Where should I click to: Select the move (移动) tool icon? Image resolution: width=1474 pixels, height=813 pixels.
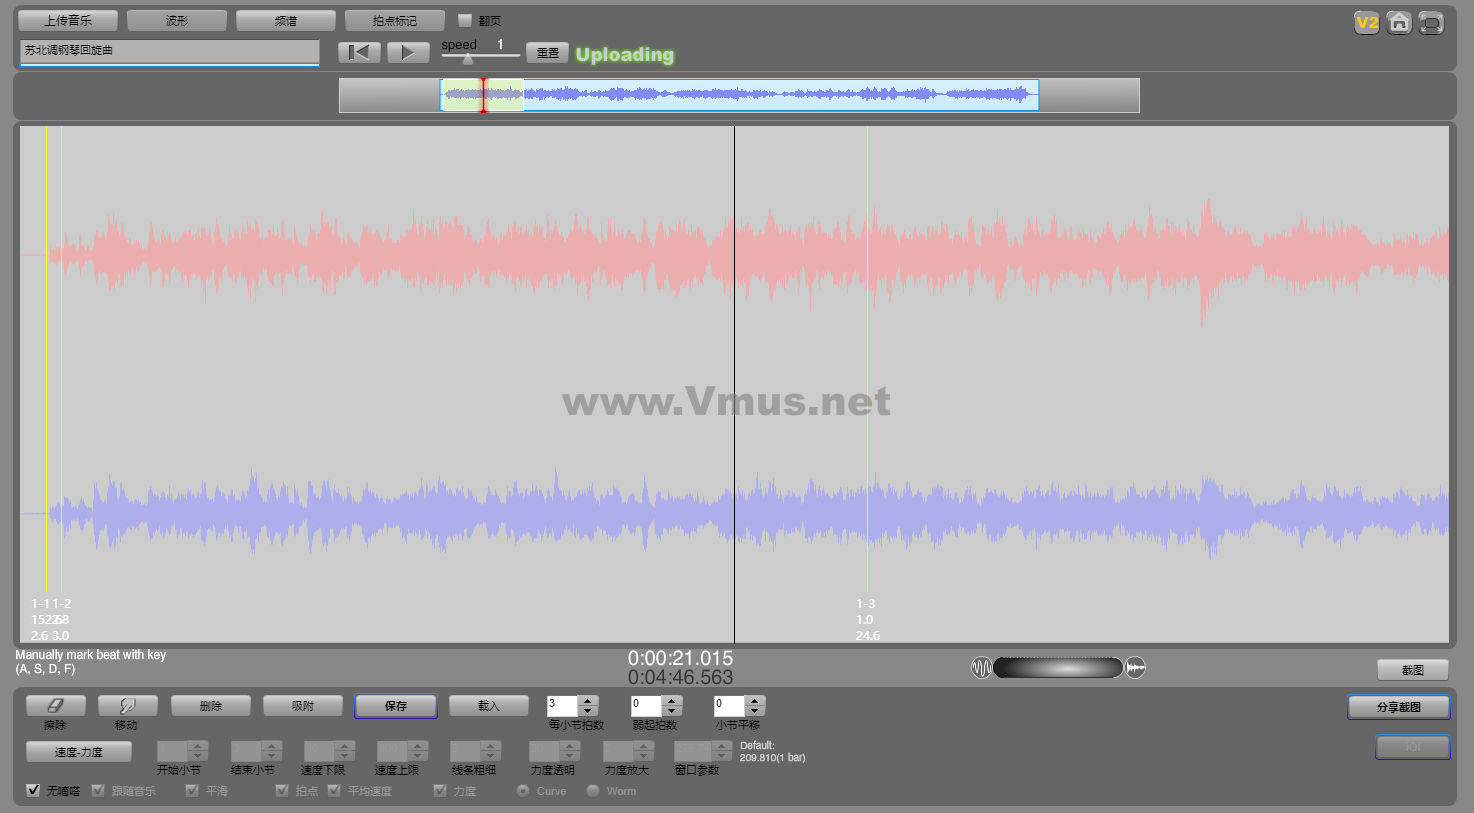[x=127, y=706]
